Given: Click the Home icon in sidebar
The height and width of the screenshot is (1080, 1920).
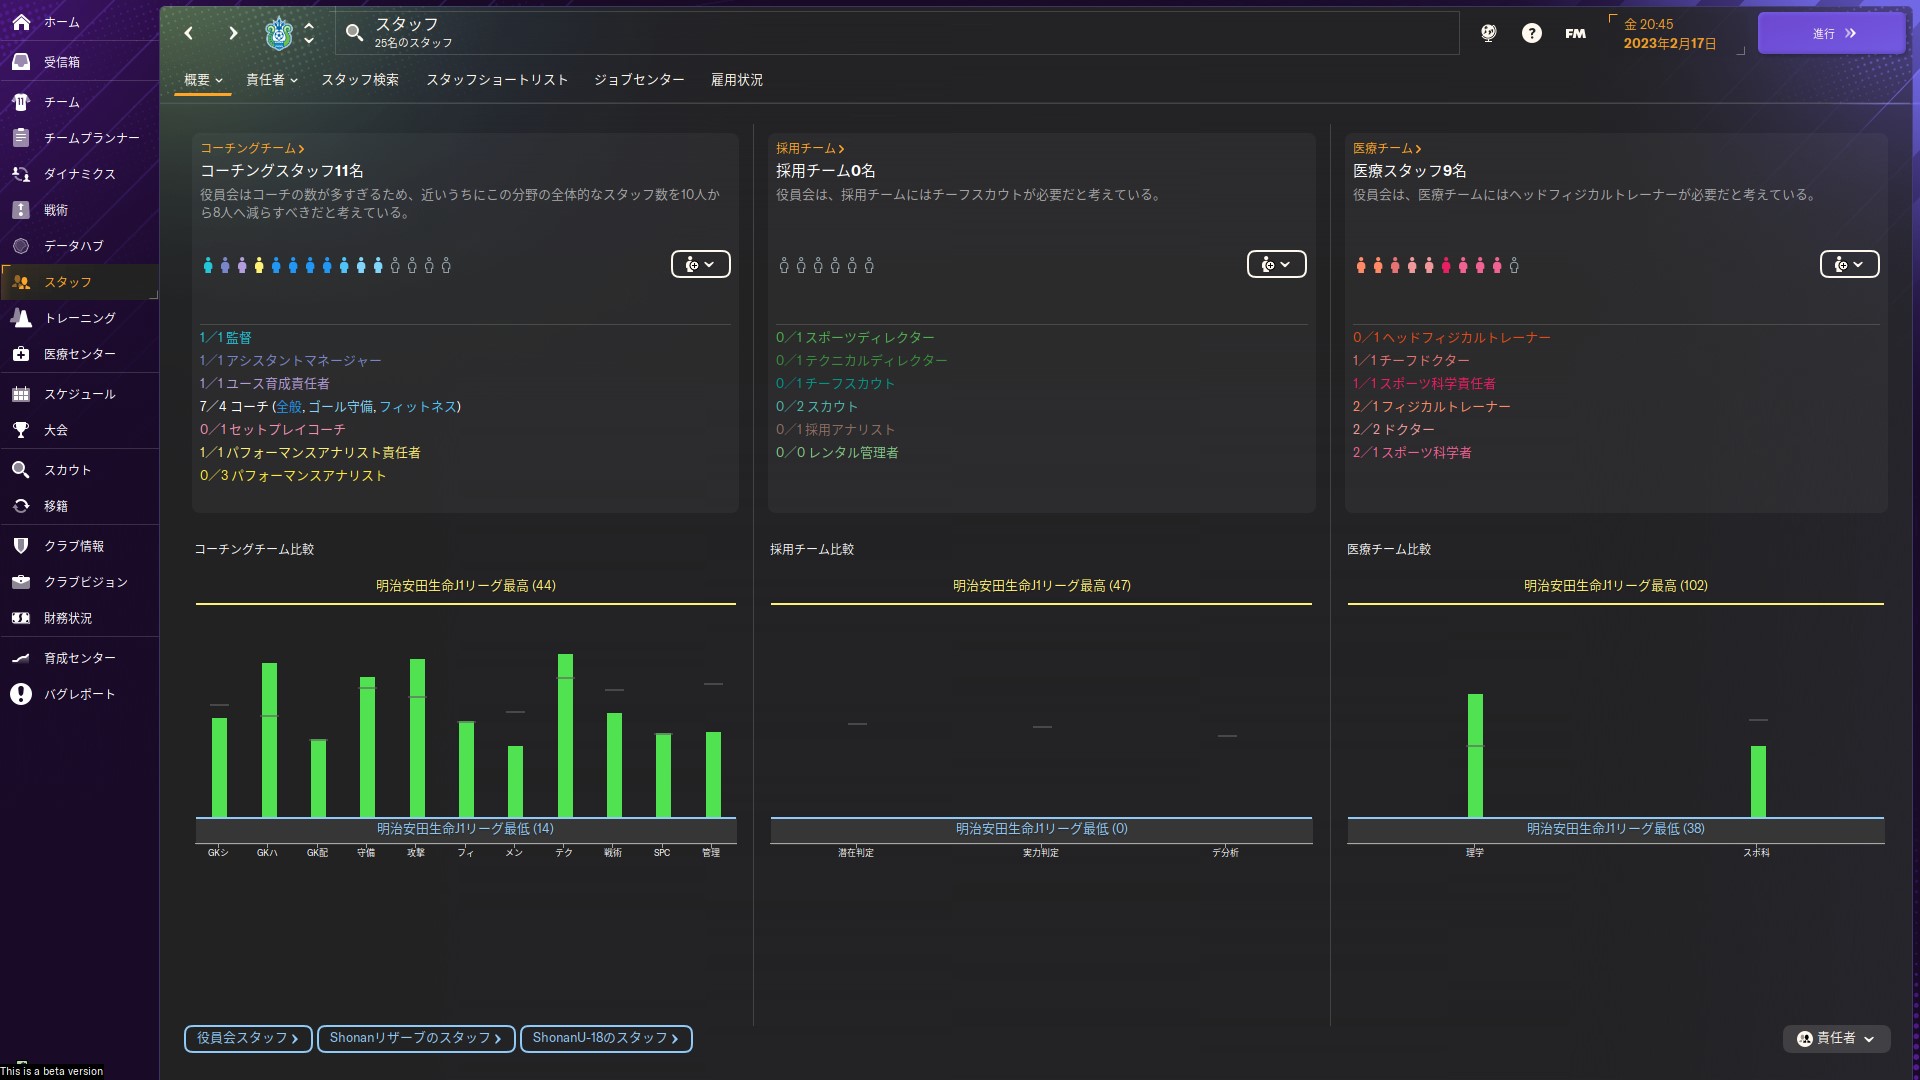Looking at the screenshot, I should [21, 22].
